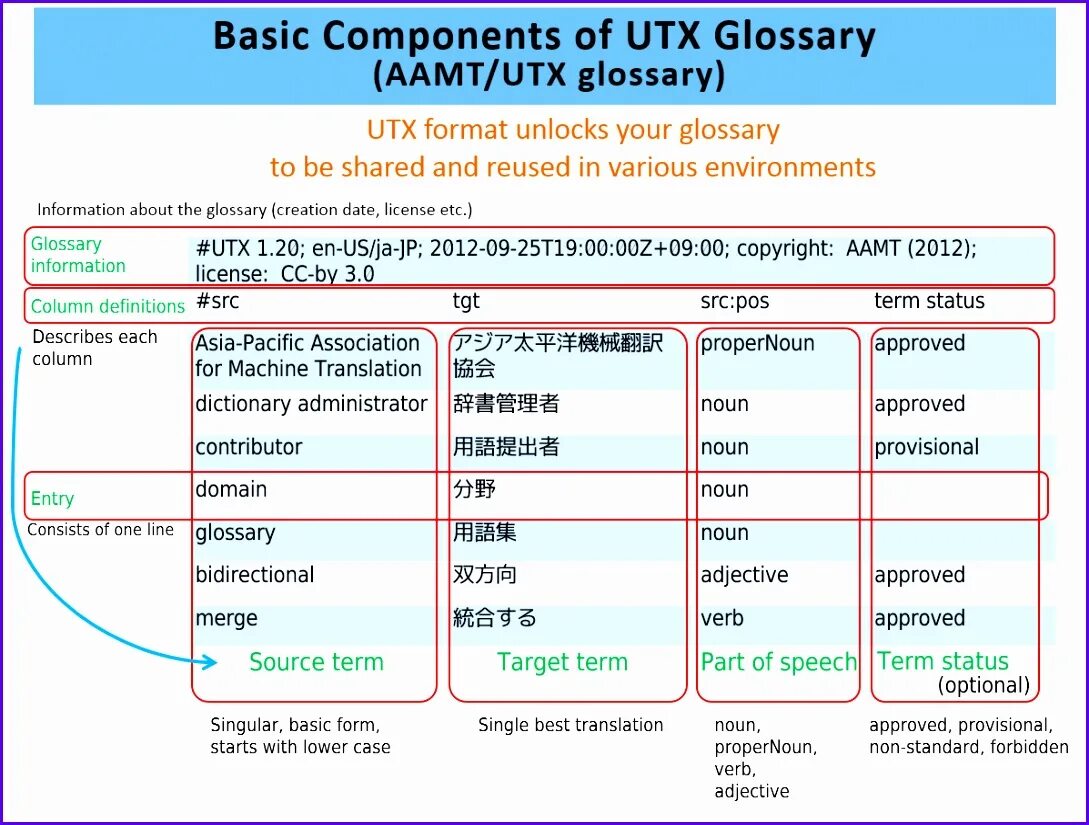The width and height of the screenshot is (1089, 825).
Task: Click 'approved' in the dictionary administrator row
Action: [x=920, y=404]
